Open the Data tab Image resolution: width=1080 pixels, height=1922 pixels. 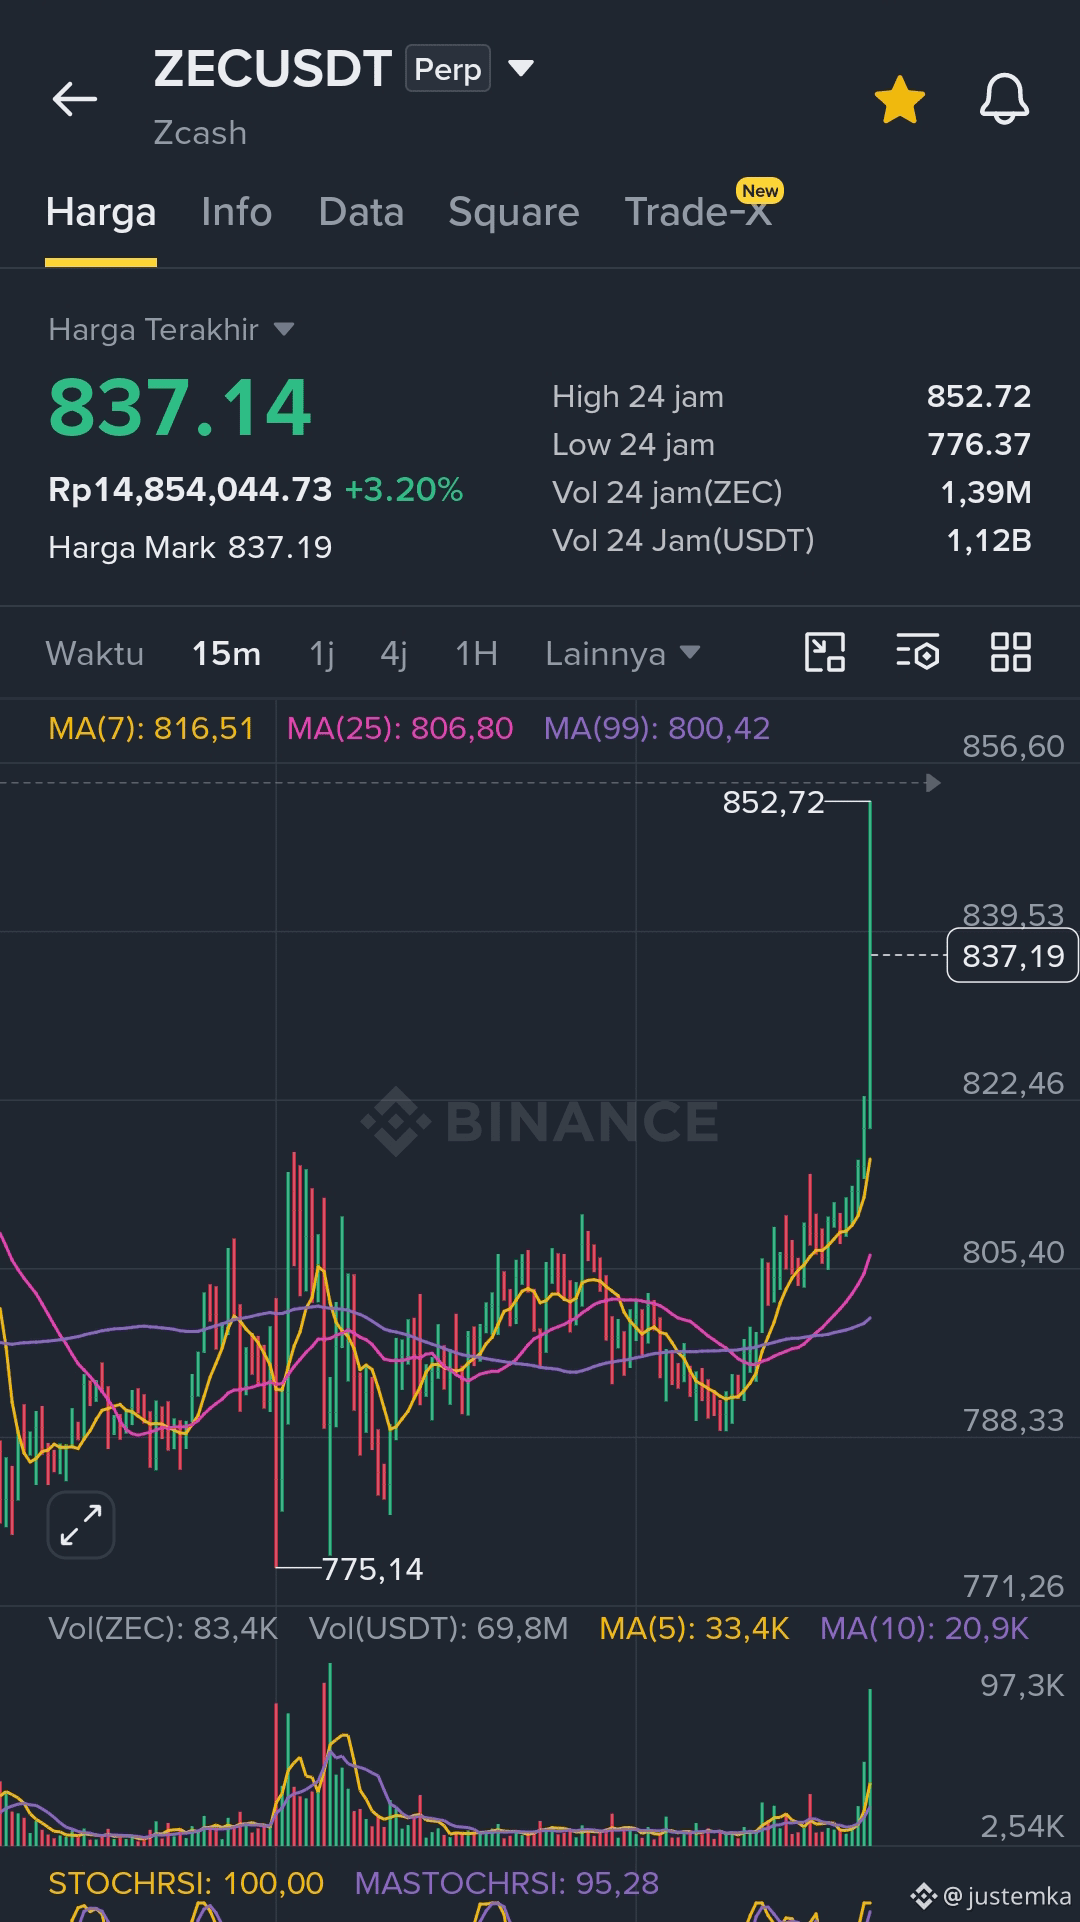361,212
